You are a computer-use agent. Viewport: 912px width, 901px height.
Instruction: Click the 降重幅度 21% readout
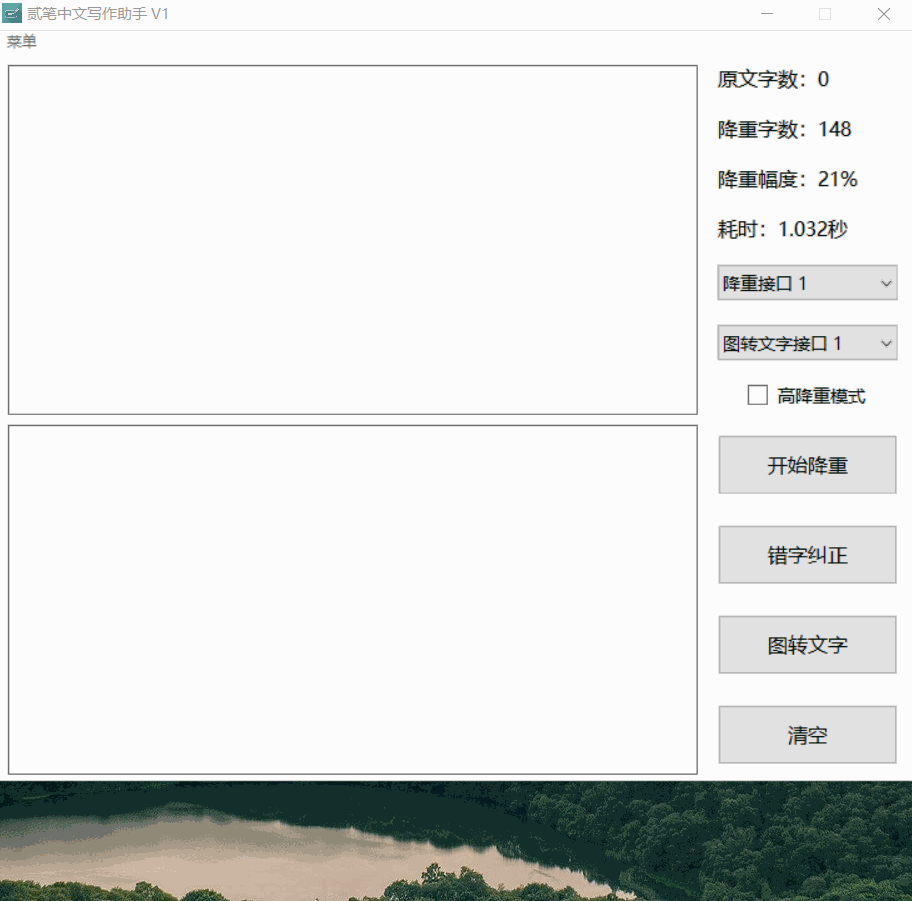[787, 180]
